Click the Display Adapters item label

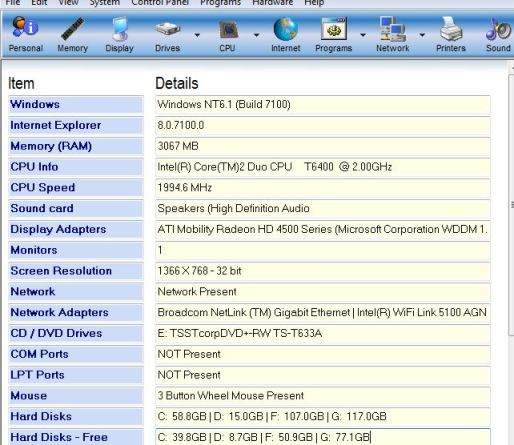click(76, 229)
